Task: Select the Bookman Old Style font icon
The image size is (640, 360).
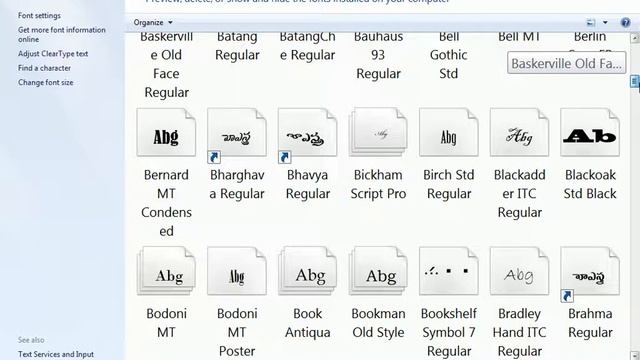Action: [378, 271]
